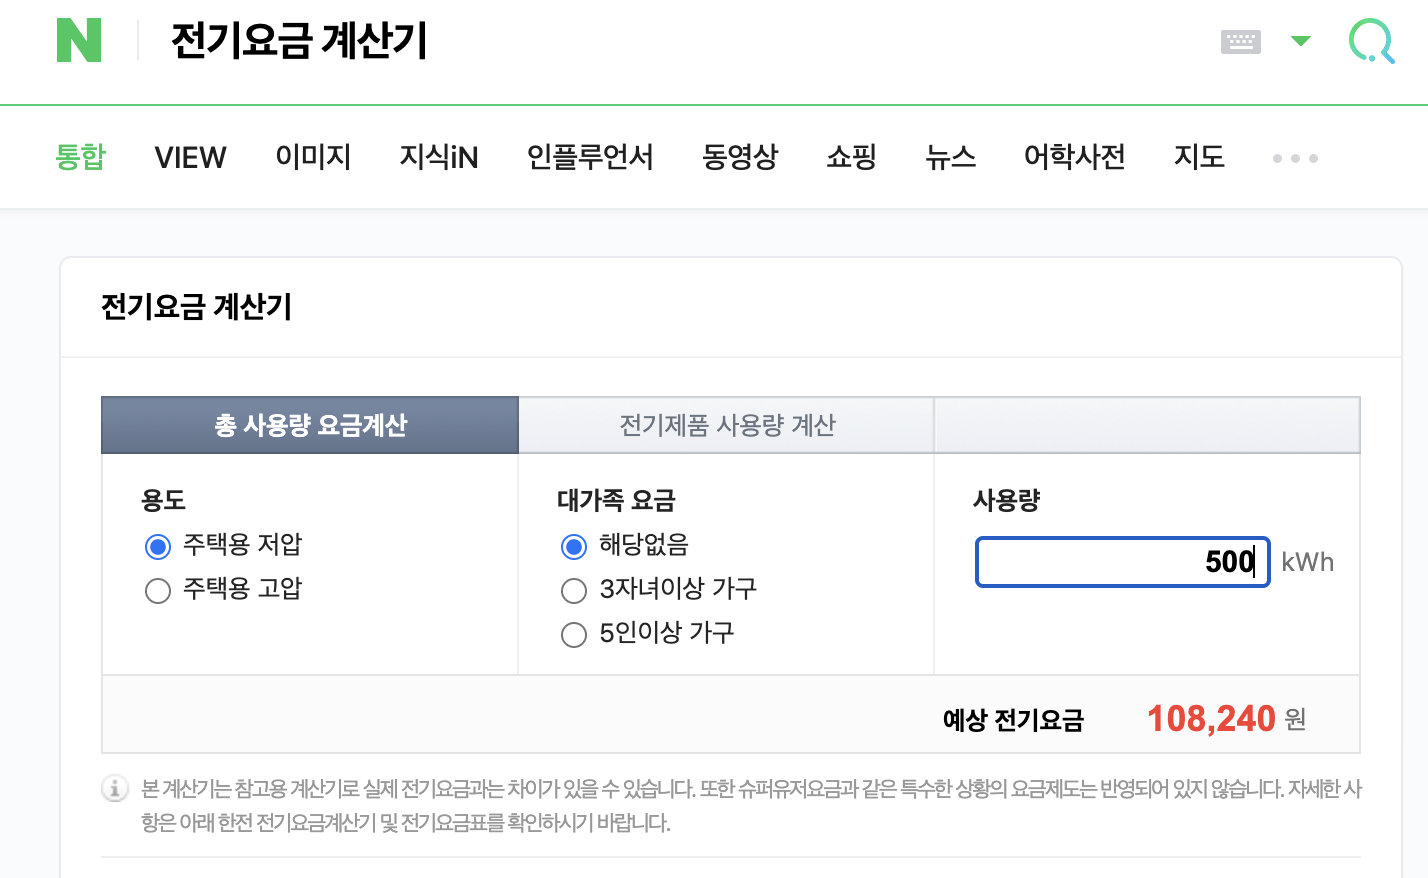Click the search magnifier icon

coord(1372,41)
